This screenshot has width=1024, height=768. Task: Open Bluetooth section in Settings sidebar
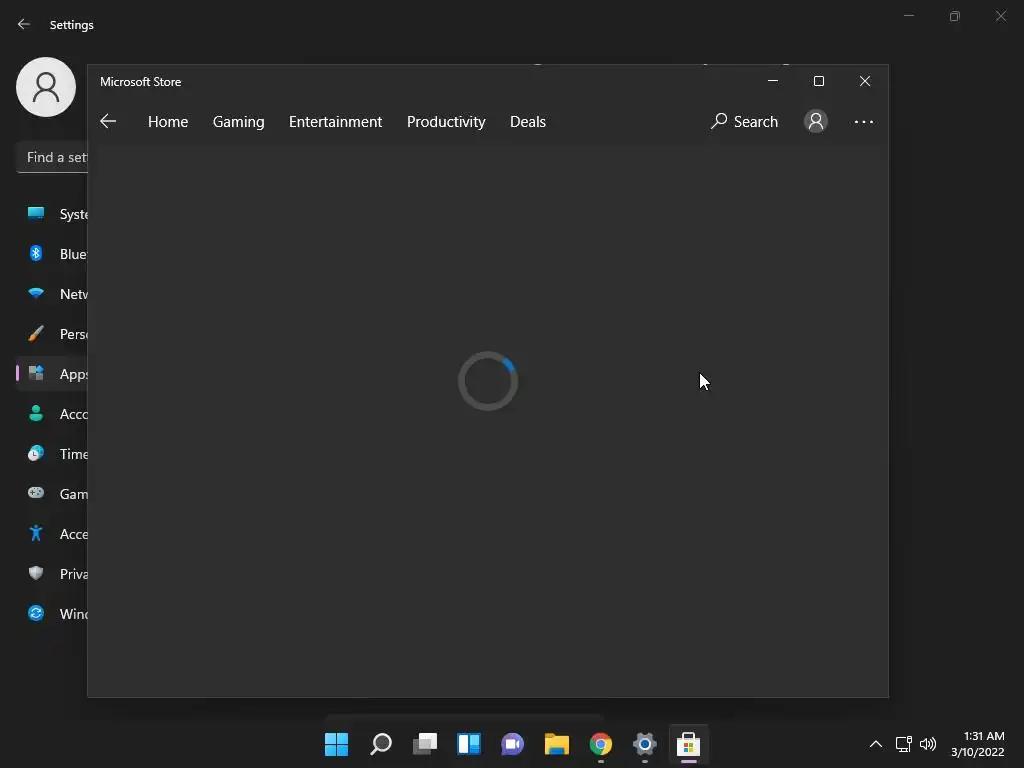[x=52, y=253]
